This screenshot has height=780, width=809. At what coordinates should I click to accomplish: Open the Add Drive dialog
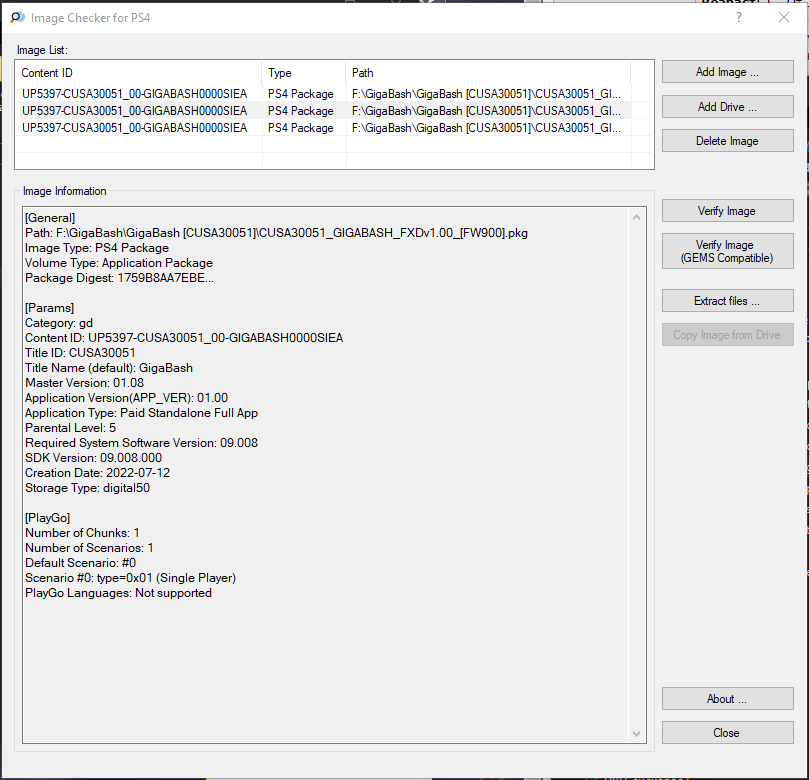(727, 107)
